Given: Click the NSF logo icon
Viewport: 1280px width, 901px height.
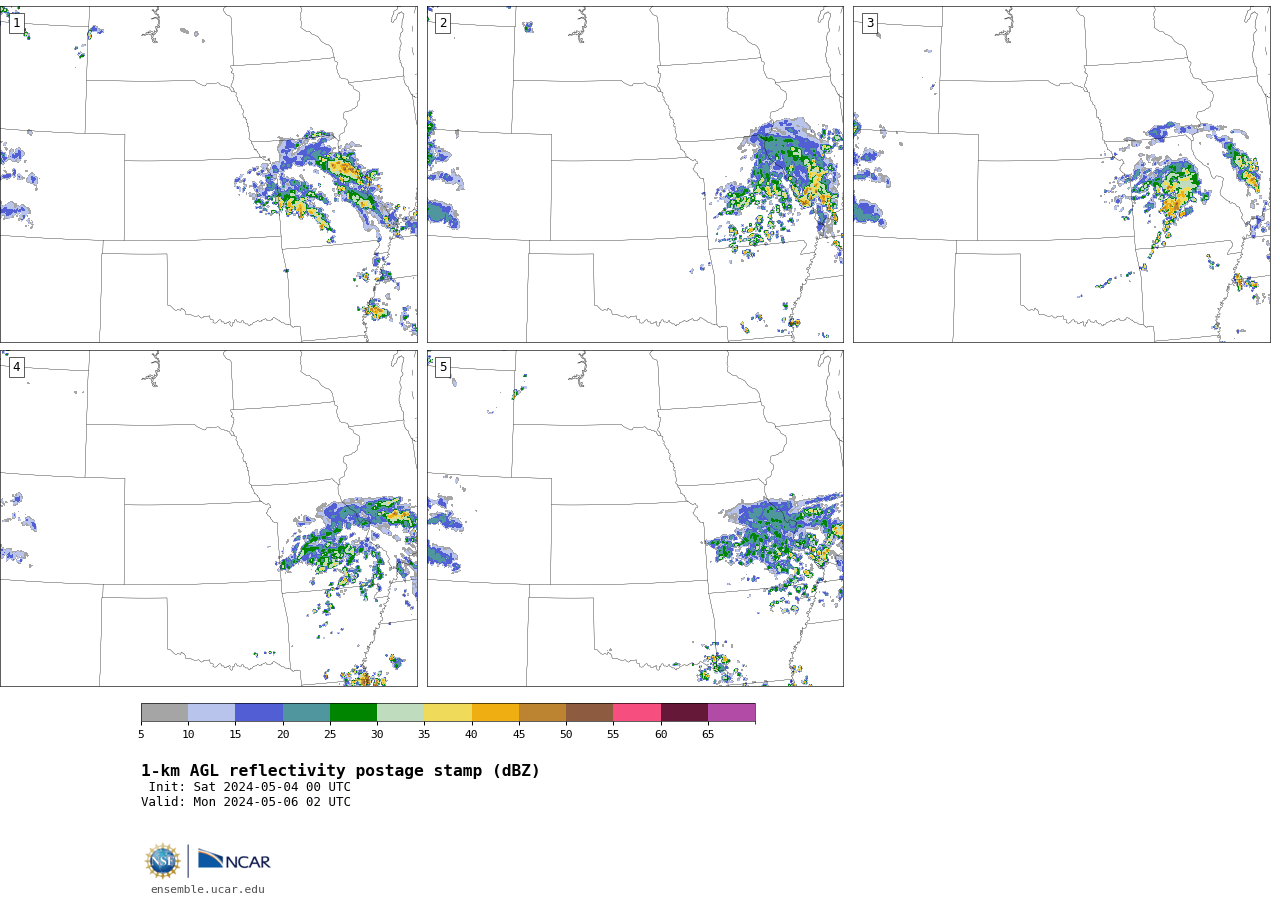Looking at the screenshot, I should pyautogui.click(x=163, y=861).
